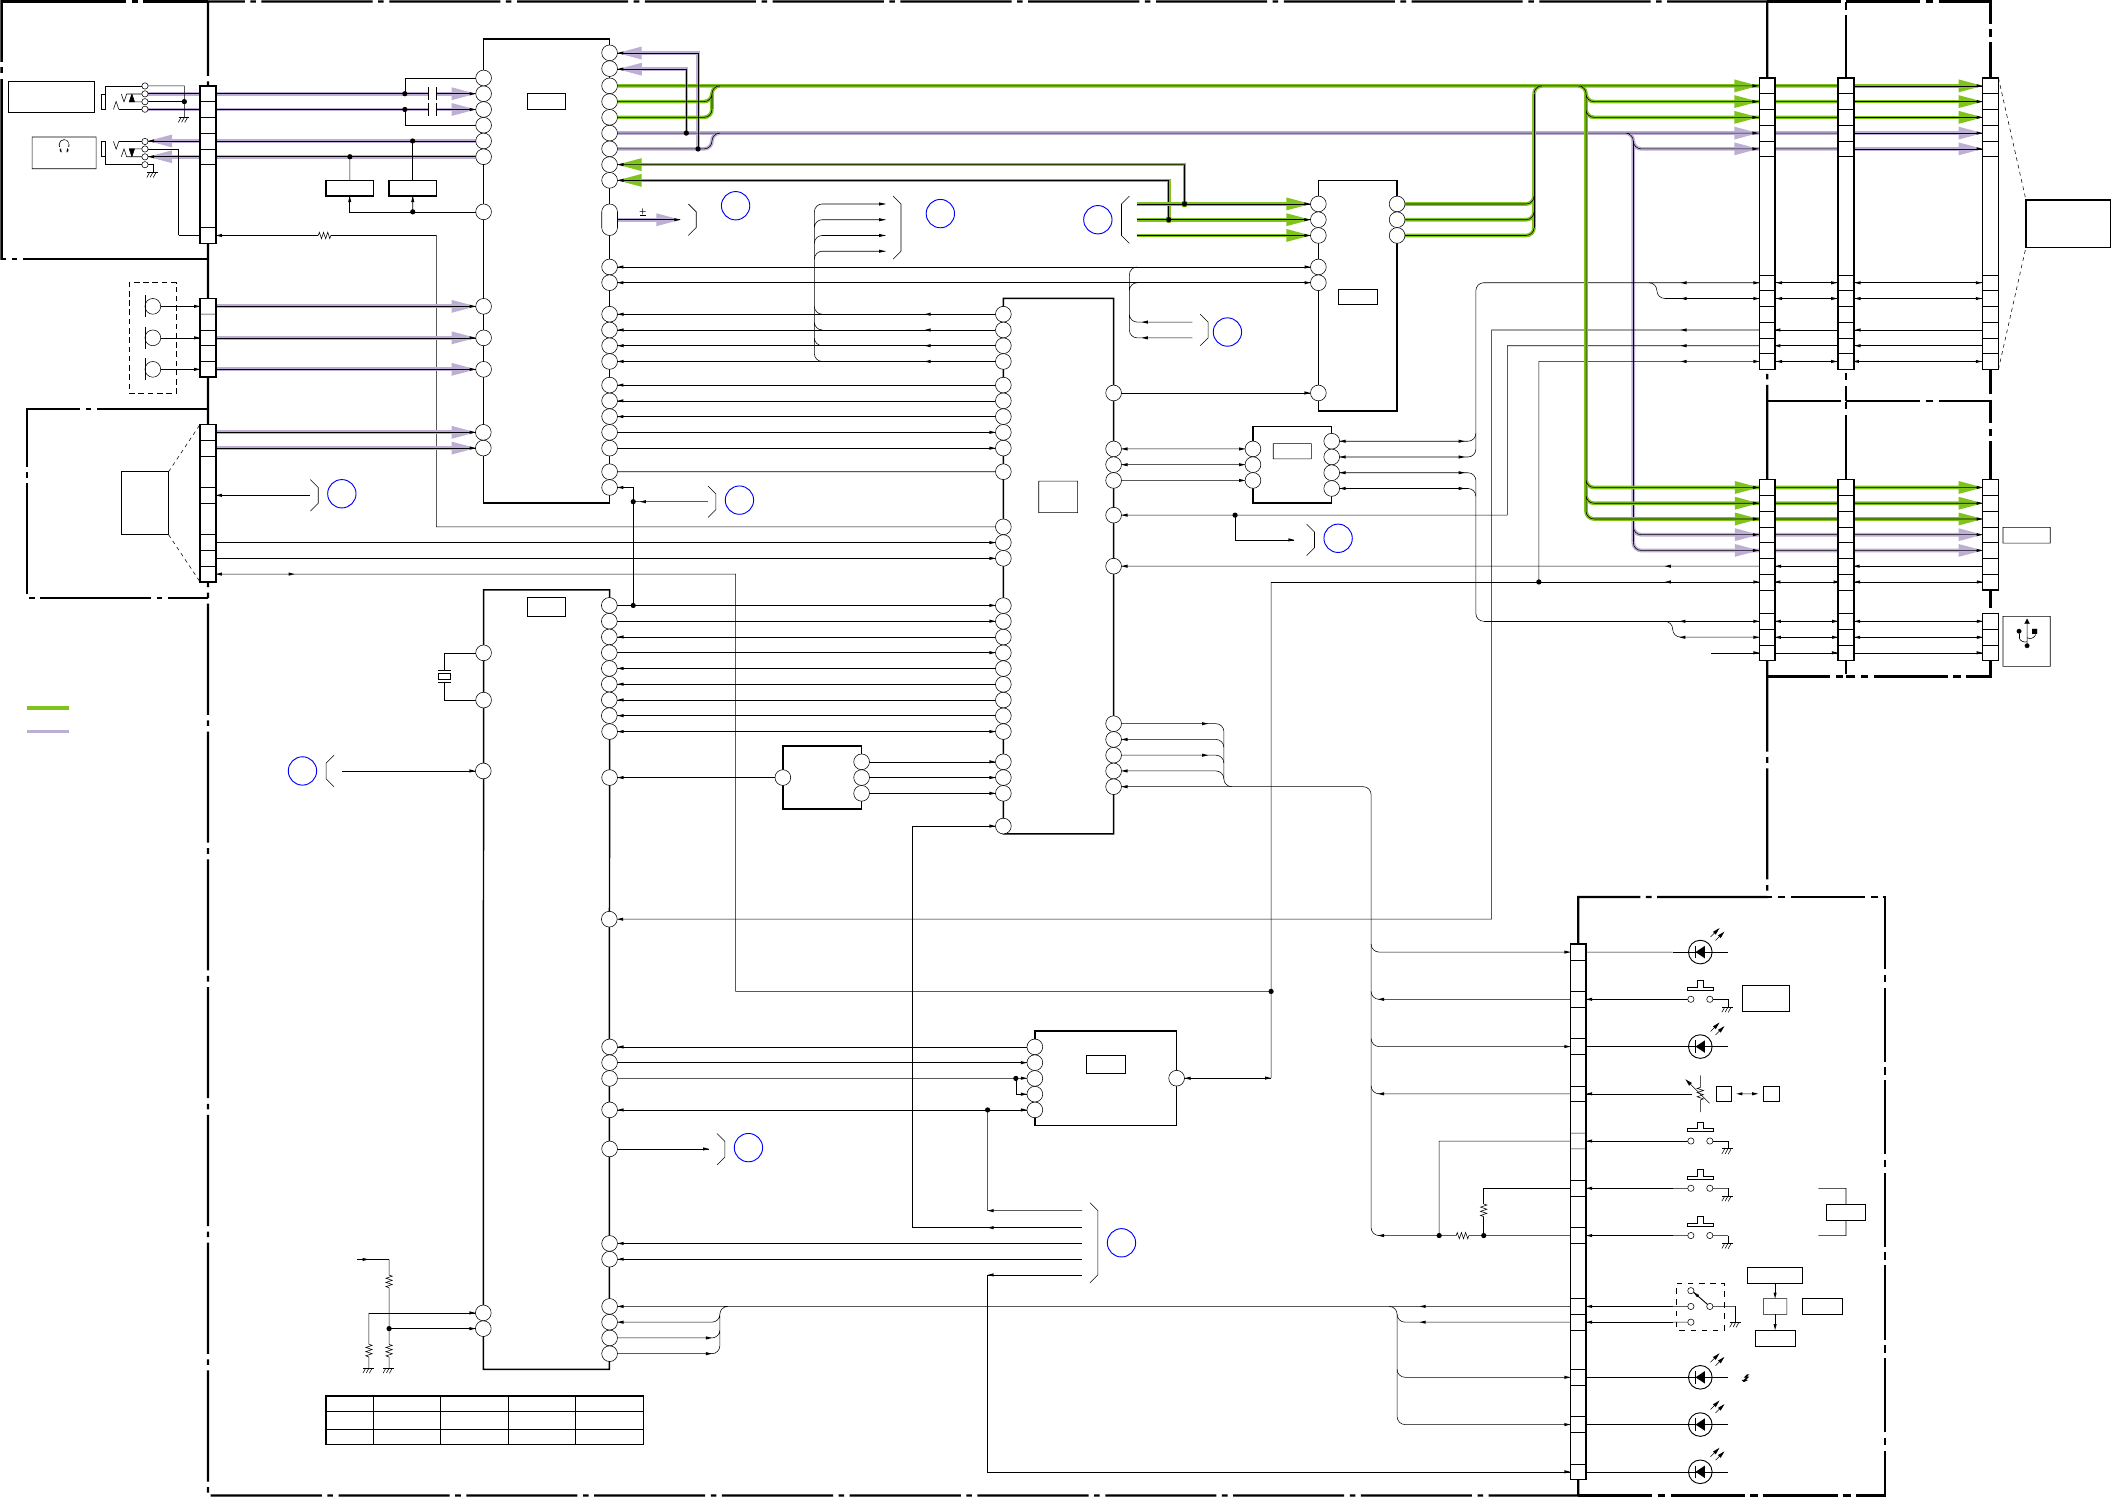The width and height of the screenshot is (2111, 1497).
Task: Select the top microphone symbol in dashed box
Action: (x=153, y=306)
